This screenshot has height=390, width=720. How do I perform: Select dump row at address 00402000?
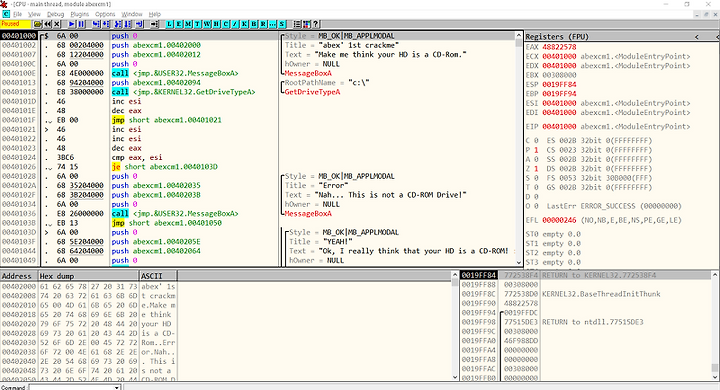pos(88,286)
